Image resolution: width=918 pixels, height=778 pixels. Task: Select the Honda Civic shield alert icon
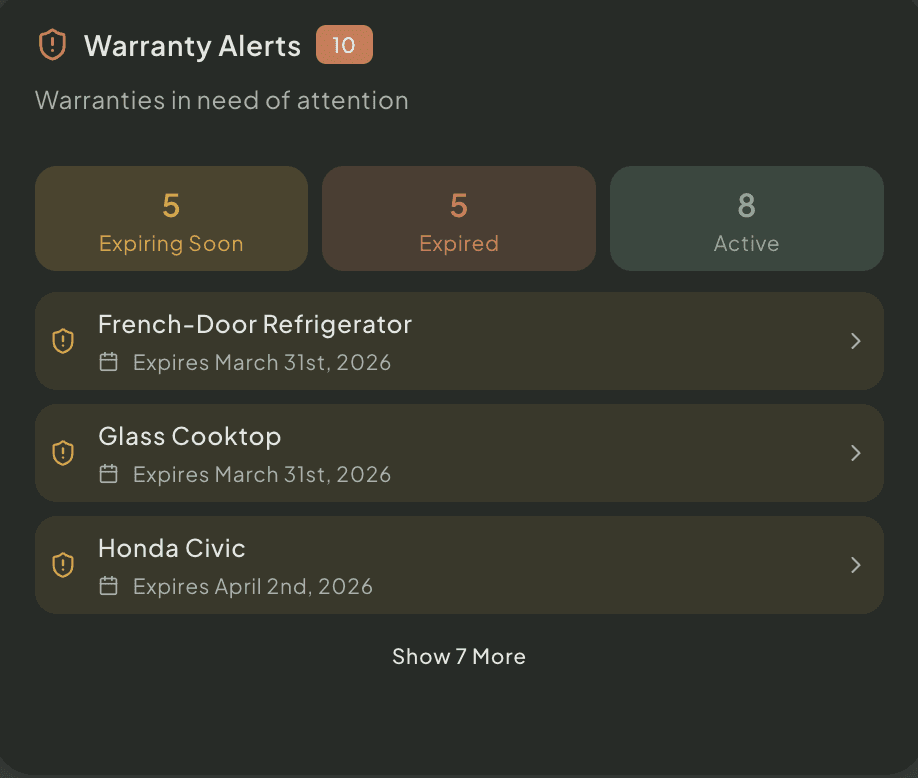pyautogui.click(x=63, y=565)
